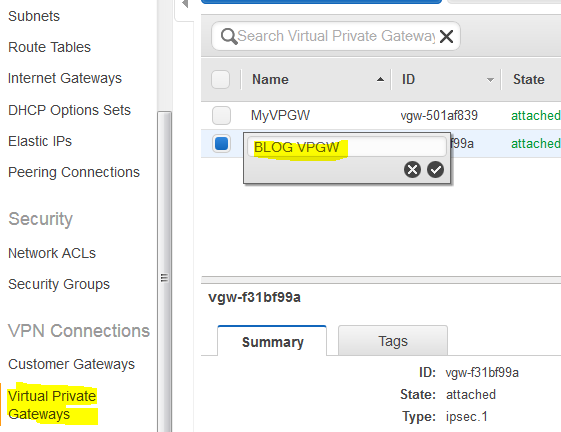Open the ID column sort dropdown arrow
The image size is (561, 432).
[490, 80]
